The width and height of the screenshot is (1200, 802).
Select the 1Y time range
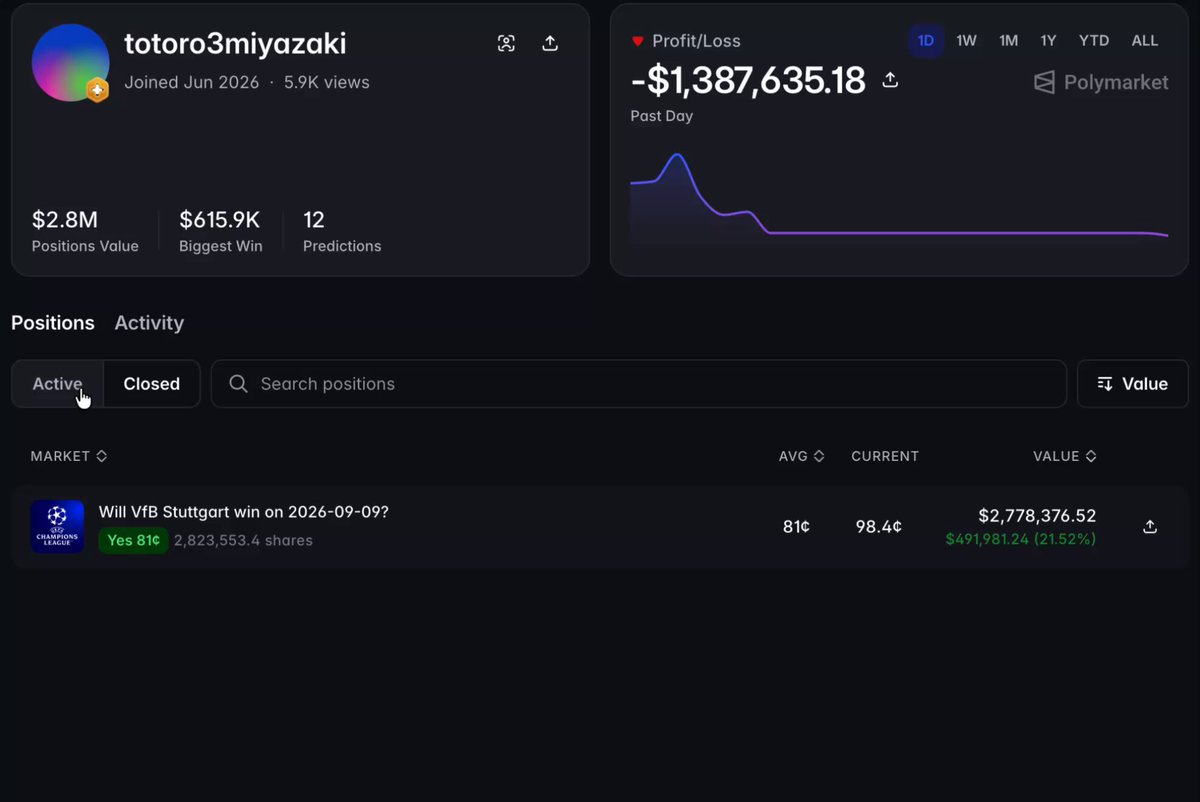[x=1048, y=41]
